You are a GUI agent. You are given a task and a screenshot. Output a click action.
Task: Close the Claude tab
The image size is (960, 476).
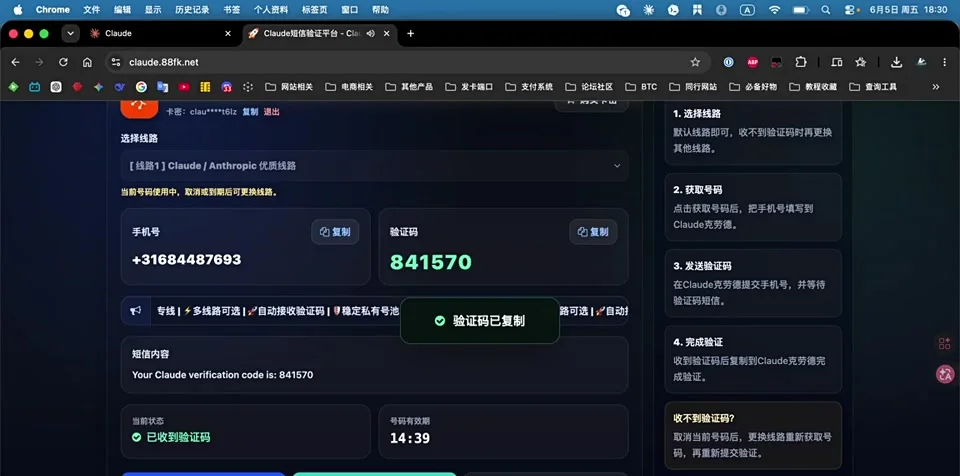[228, 34]
